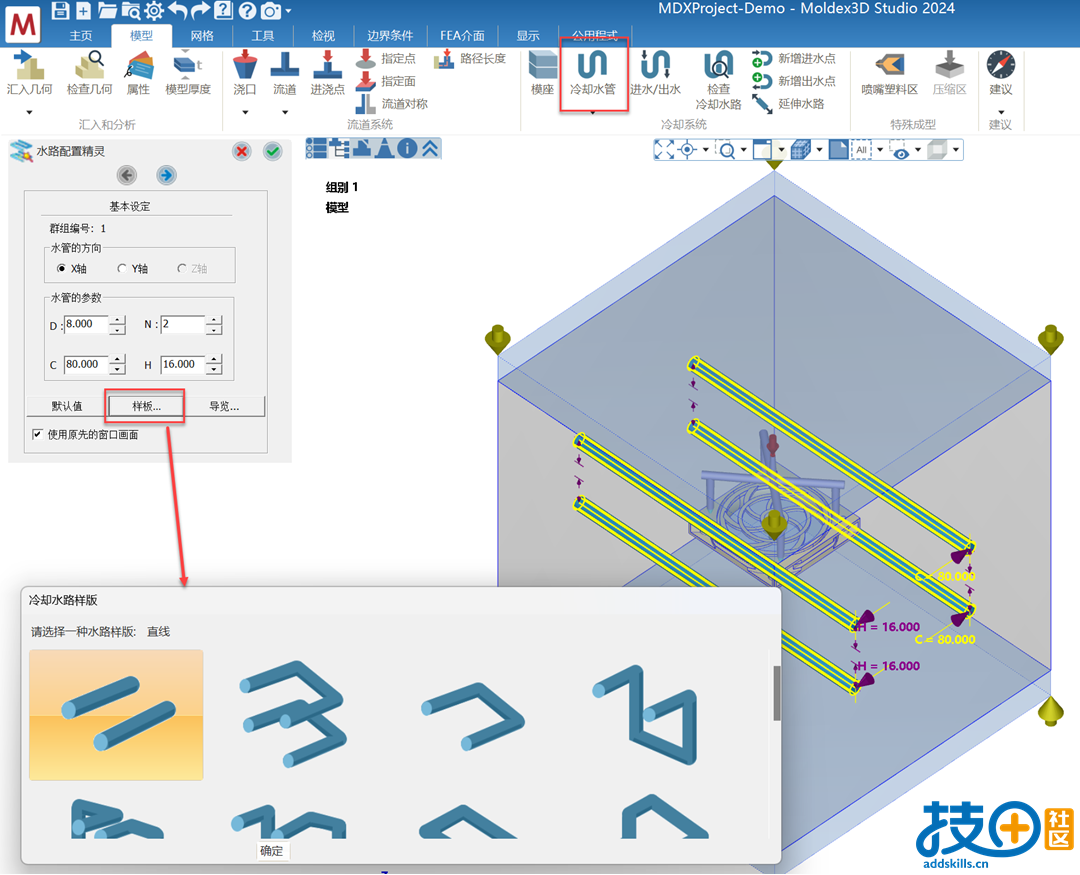
Task: Select the X轴 pipe direction radio button
Action: pyautogui.click(x=61, y=269)
